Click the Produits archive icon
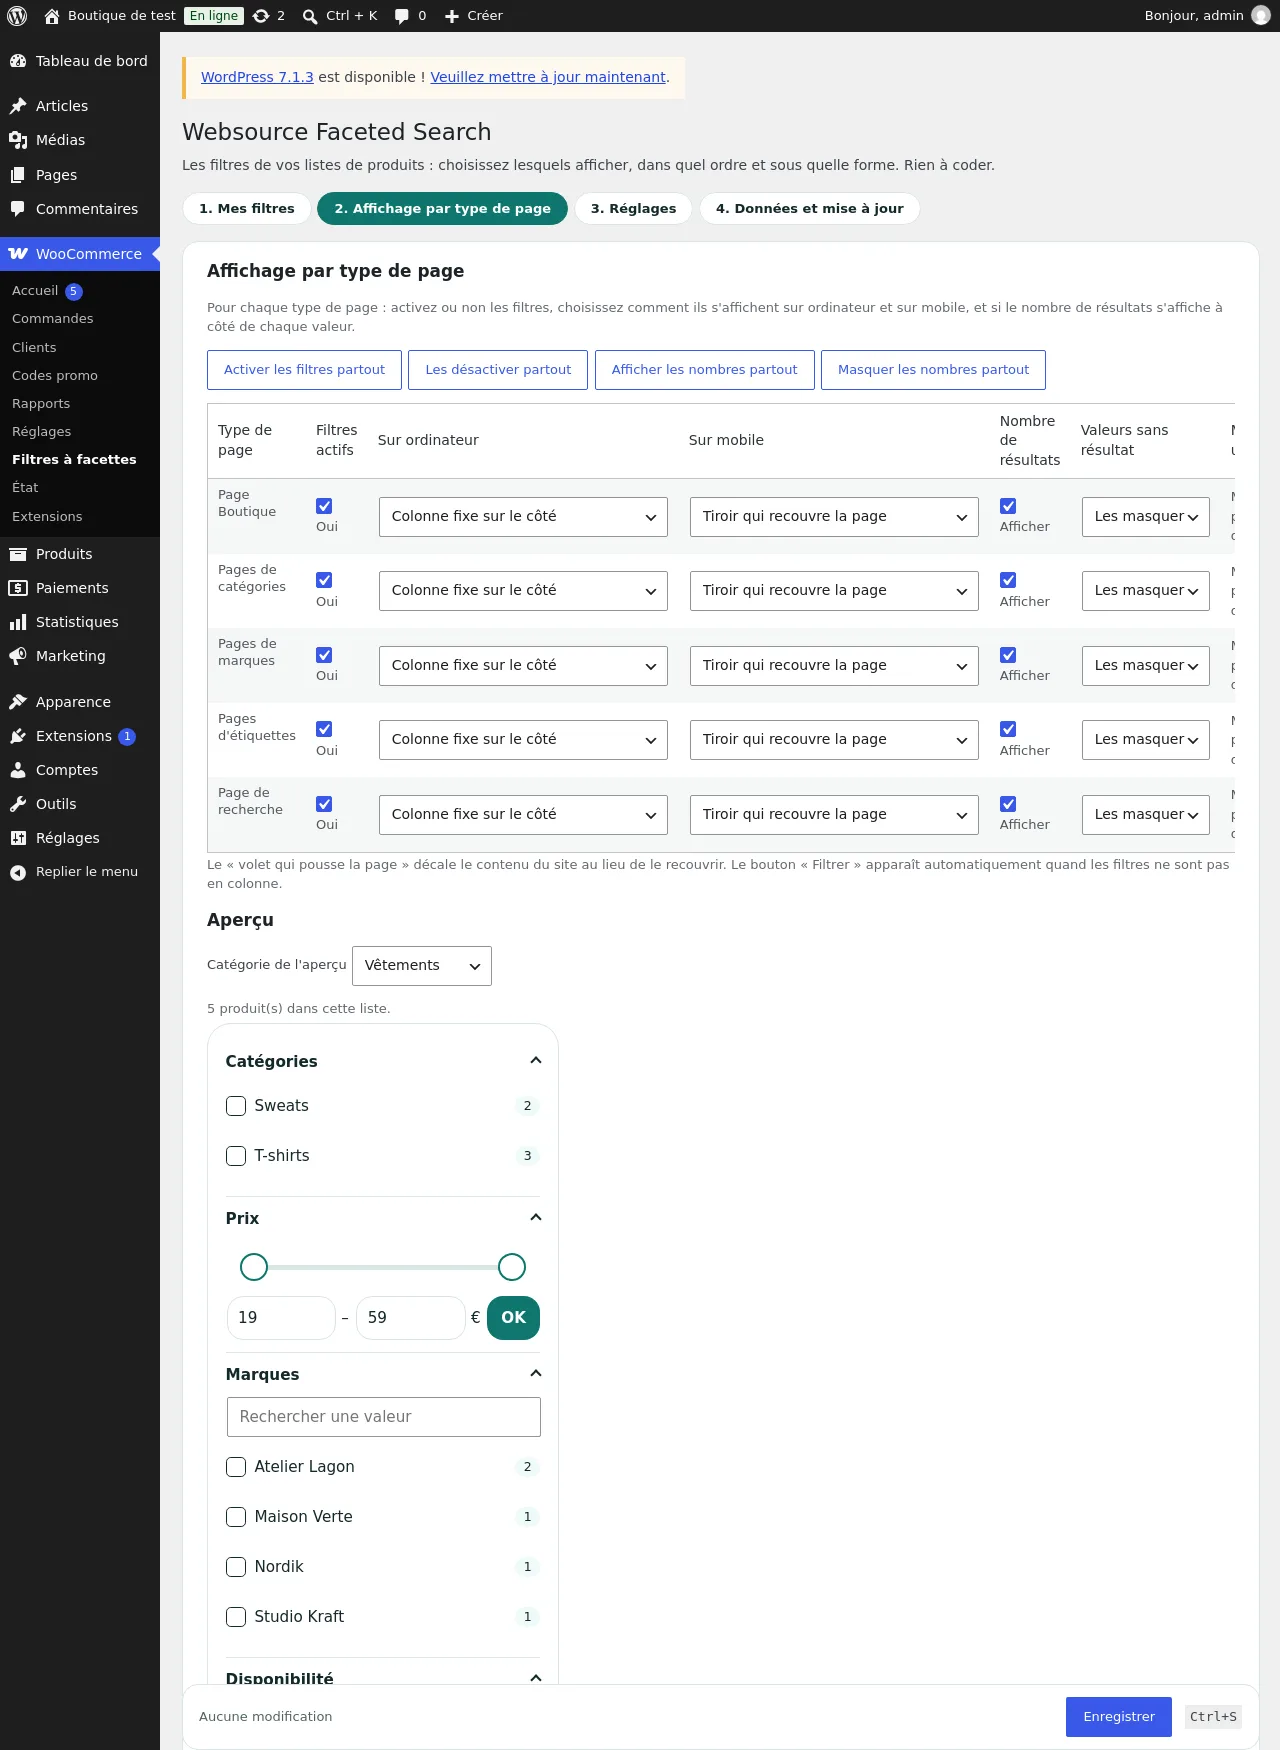The image size is (1280, 1750). pyautogui.click(x=18, y=554)
